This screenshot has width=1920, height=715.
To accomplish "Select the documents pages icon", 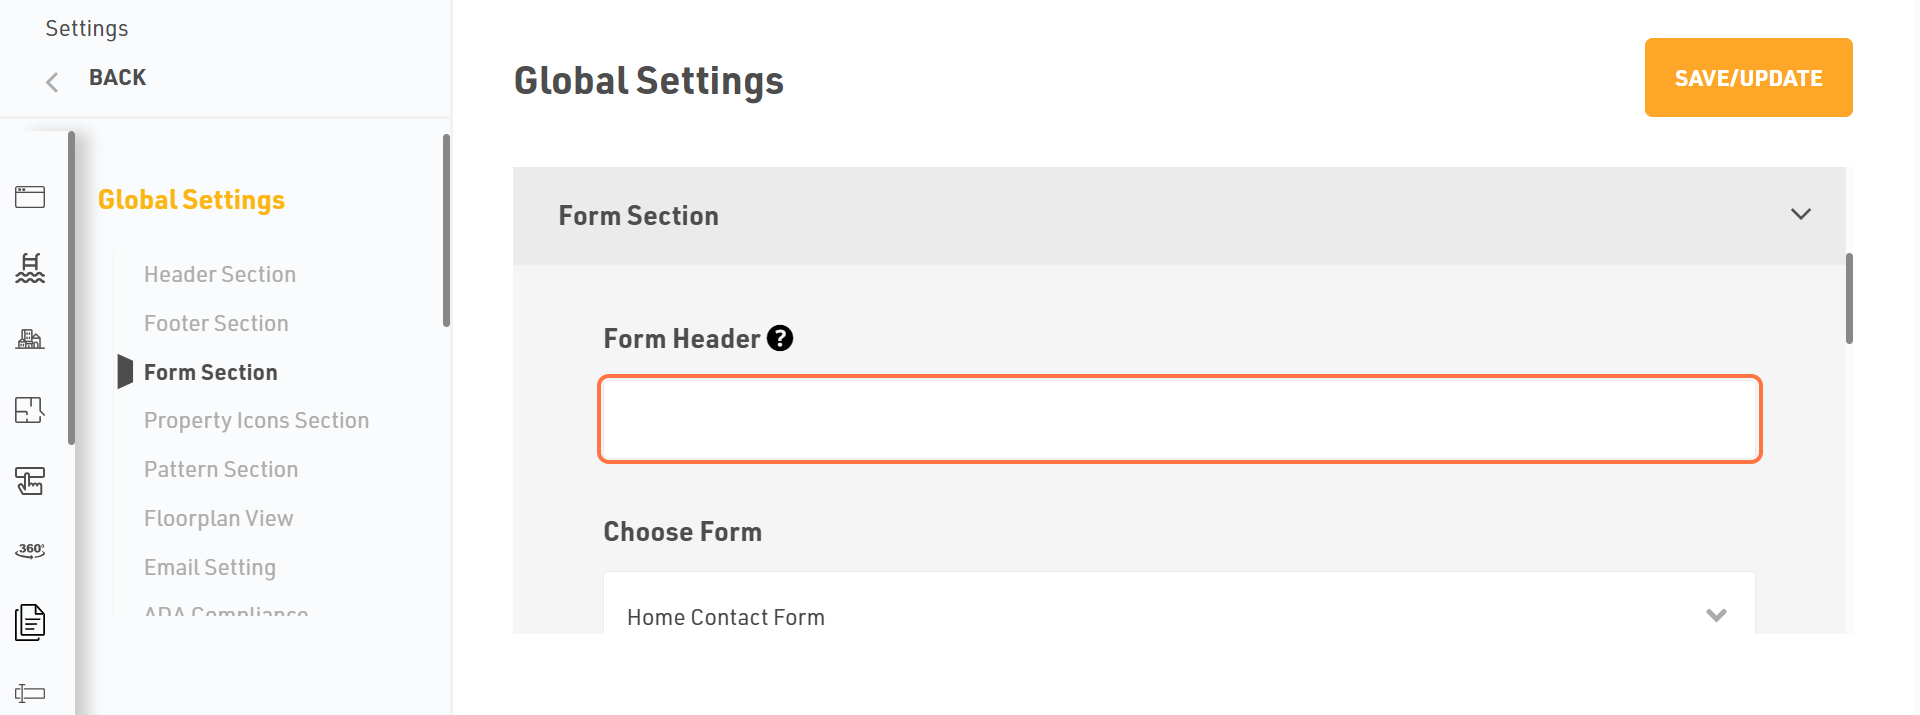I will pyautogui.click(x=30, y=622).
